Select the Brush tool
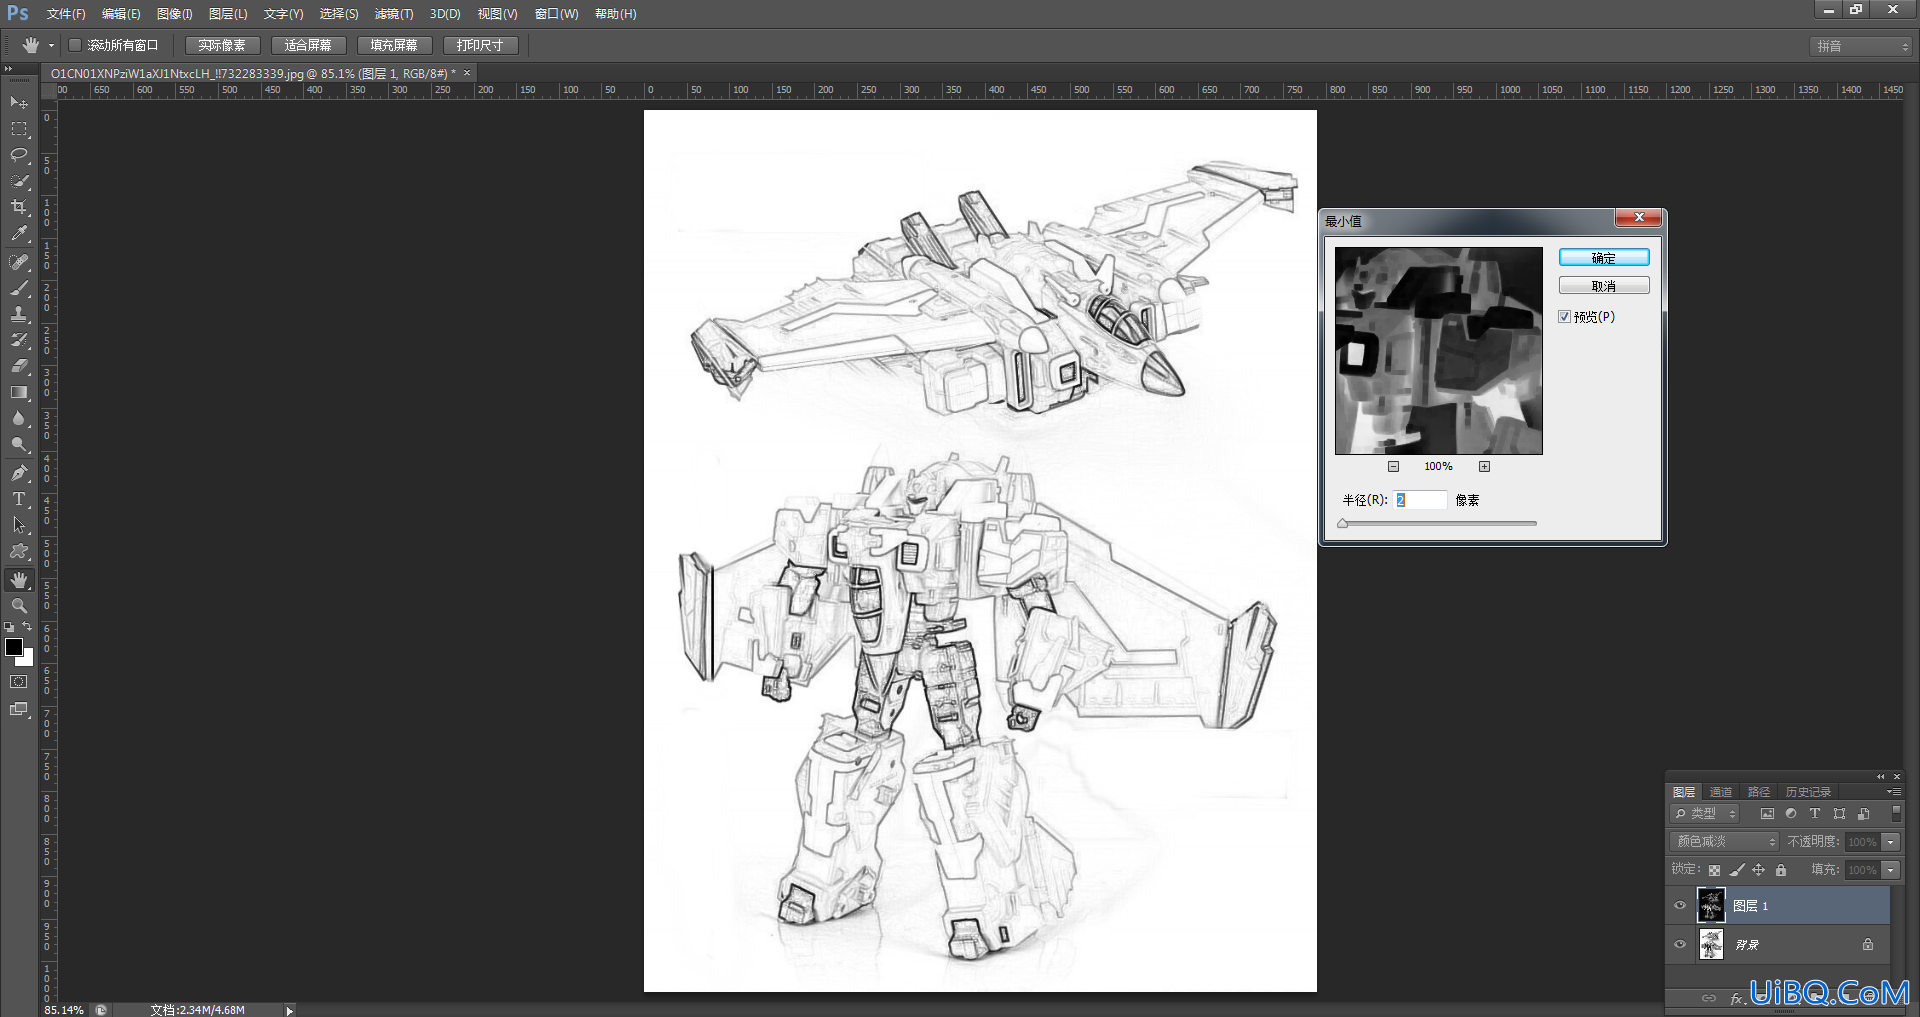Screen dimensions: 1920x1017 tap(19, 288)
